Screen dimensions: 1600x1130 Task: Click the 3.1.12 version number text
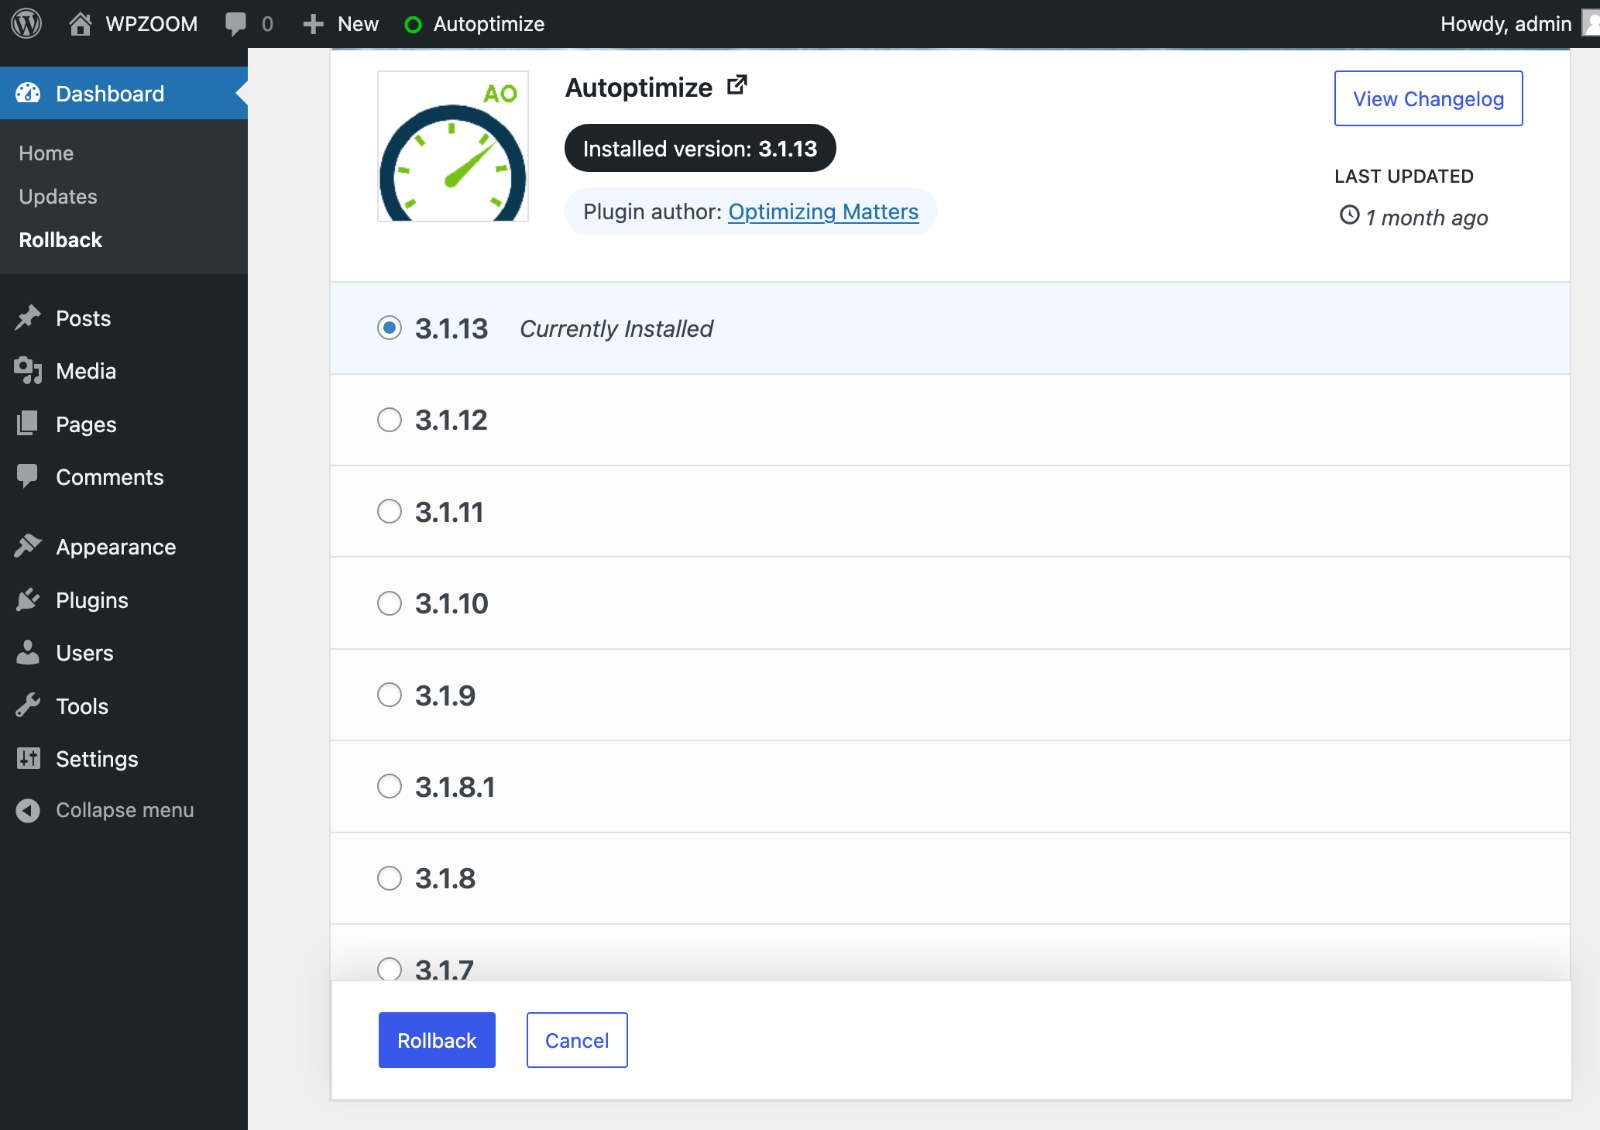click(x=451, y=420)
